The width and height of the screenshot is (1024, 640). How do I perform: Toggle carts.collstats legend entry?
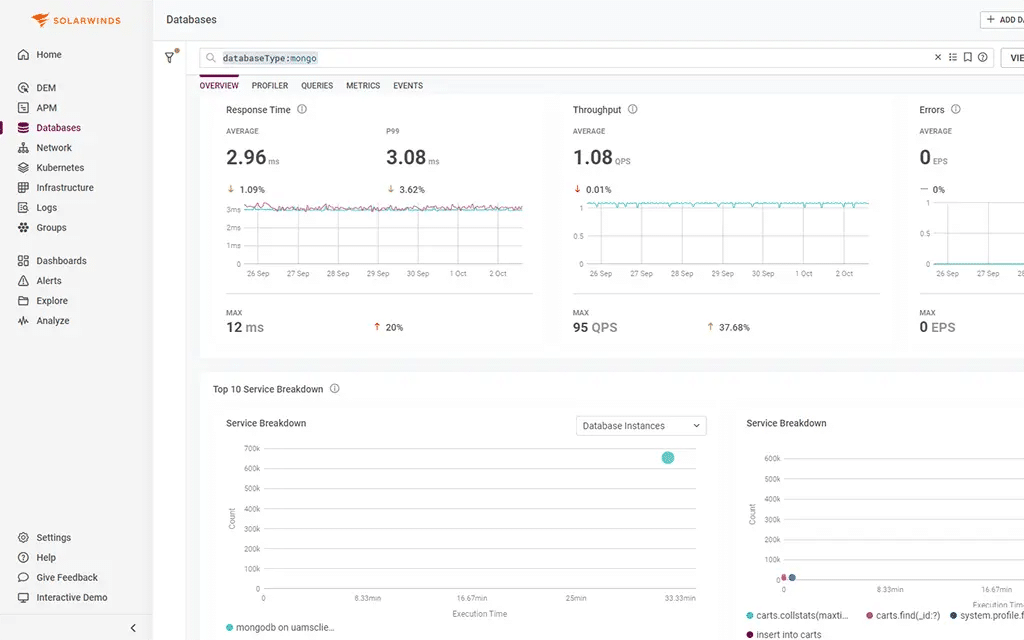797,615
